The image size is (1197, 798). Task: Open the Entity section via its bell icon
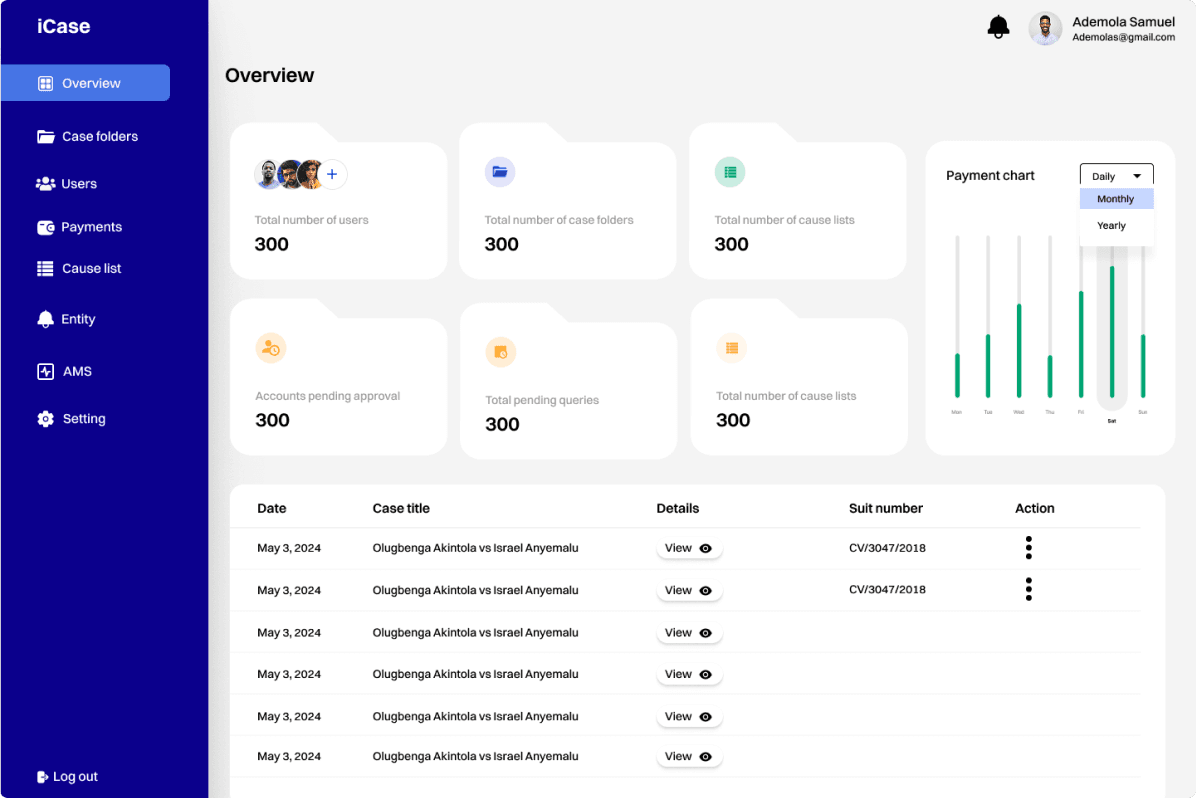(46, 318)
